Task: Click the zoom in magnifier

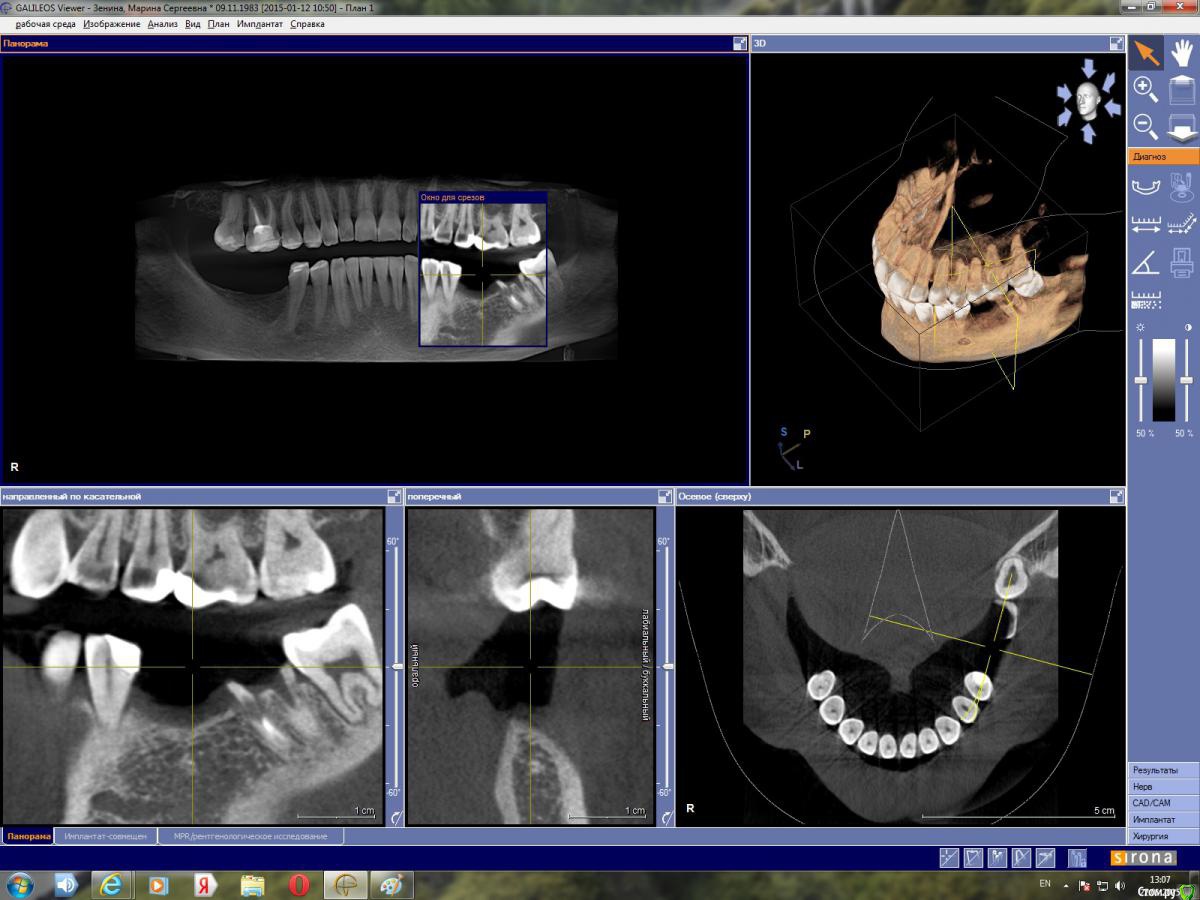Action: (x=1146, y=90)
